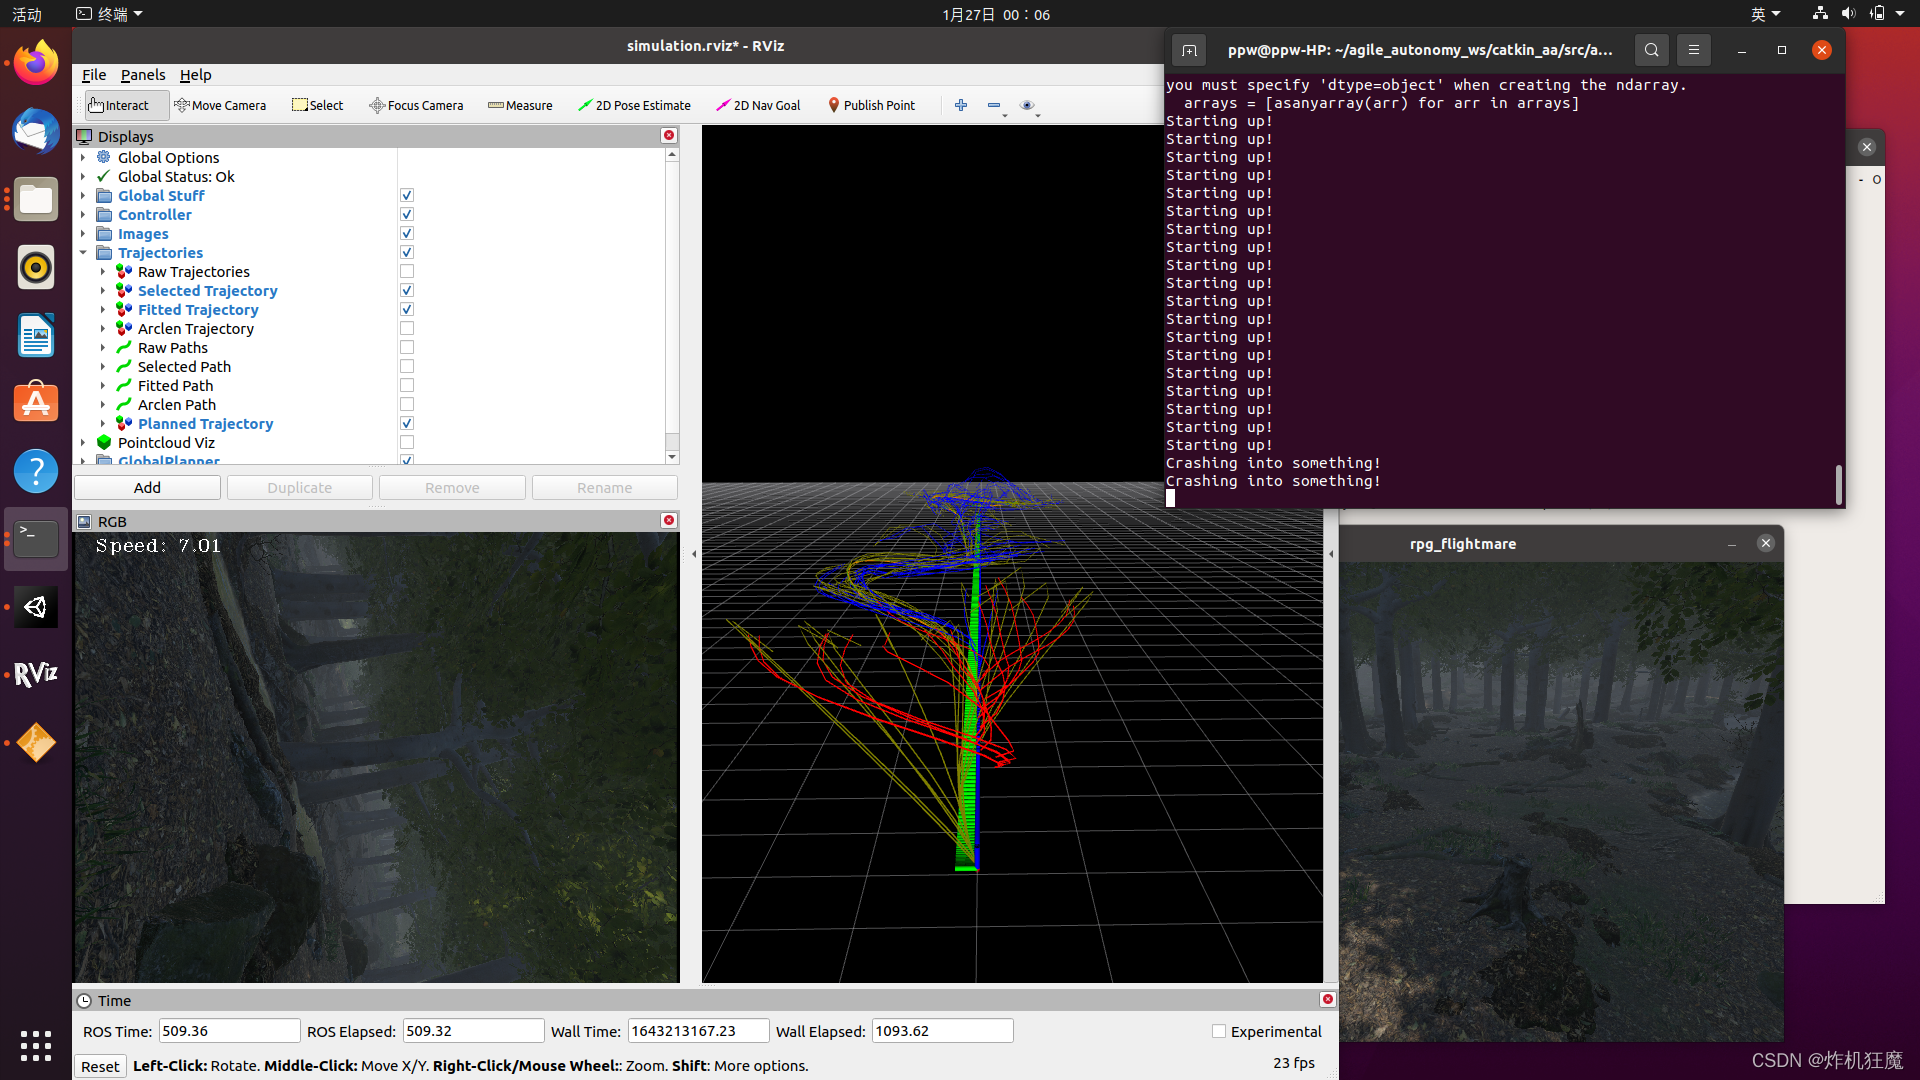Toggle visibility of Selected Trajectory
Screen dimensions: 1920x1080
406,289
